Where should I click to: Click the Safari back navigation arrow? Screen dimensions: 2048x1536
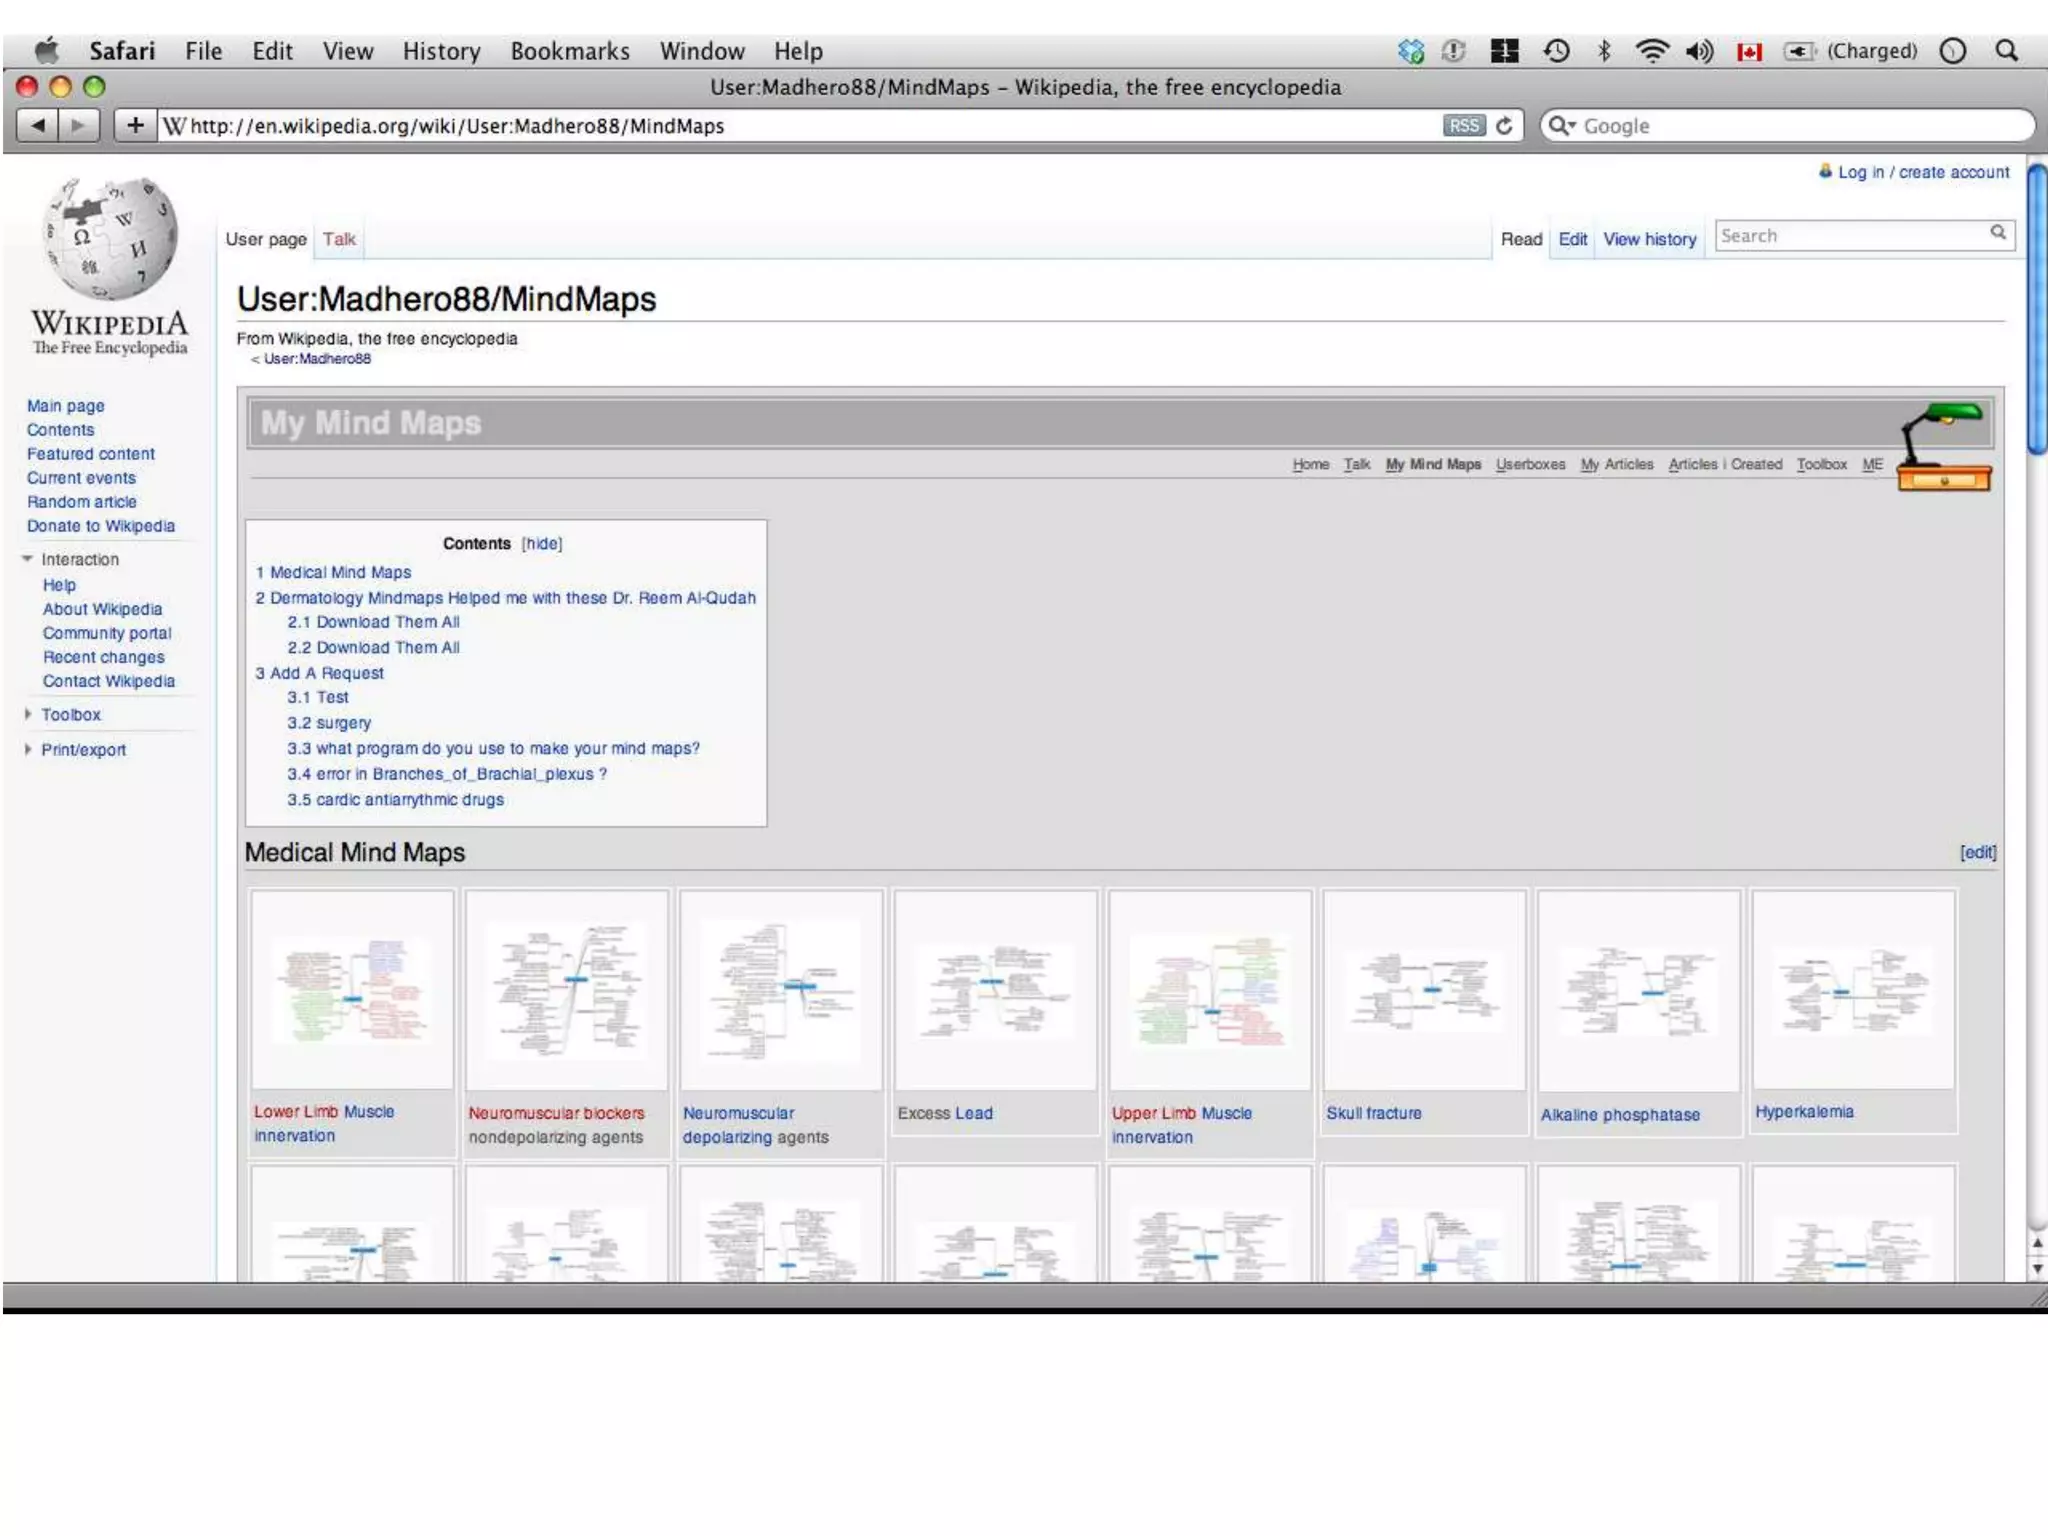(x=38, y=126)
